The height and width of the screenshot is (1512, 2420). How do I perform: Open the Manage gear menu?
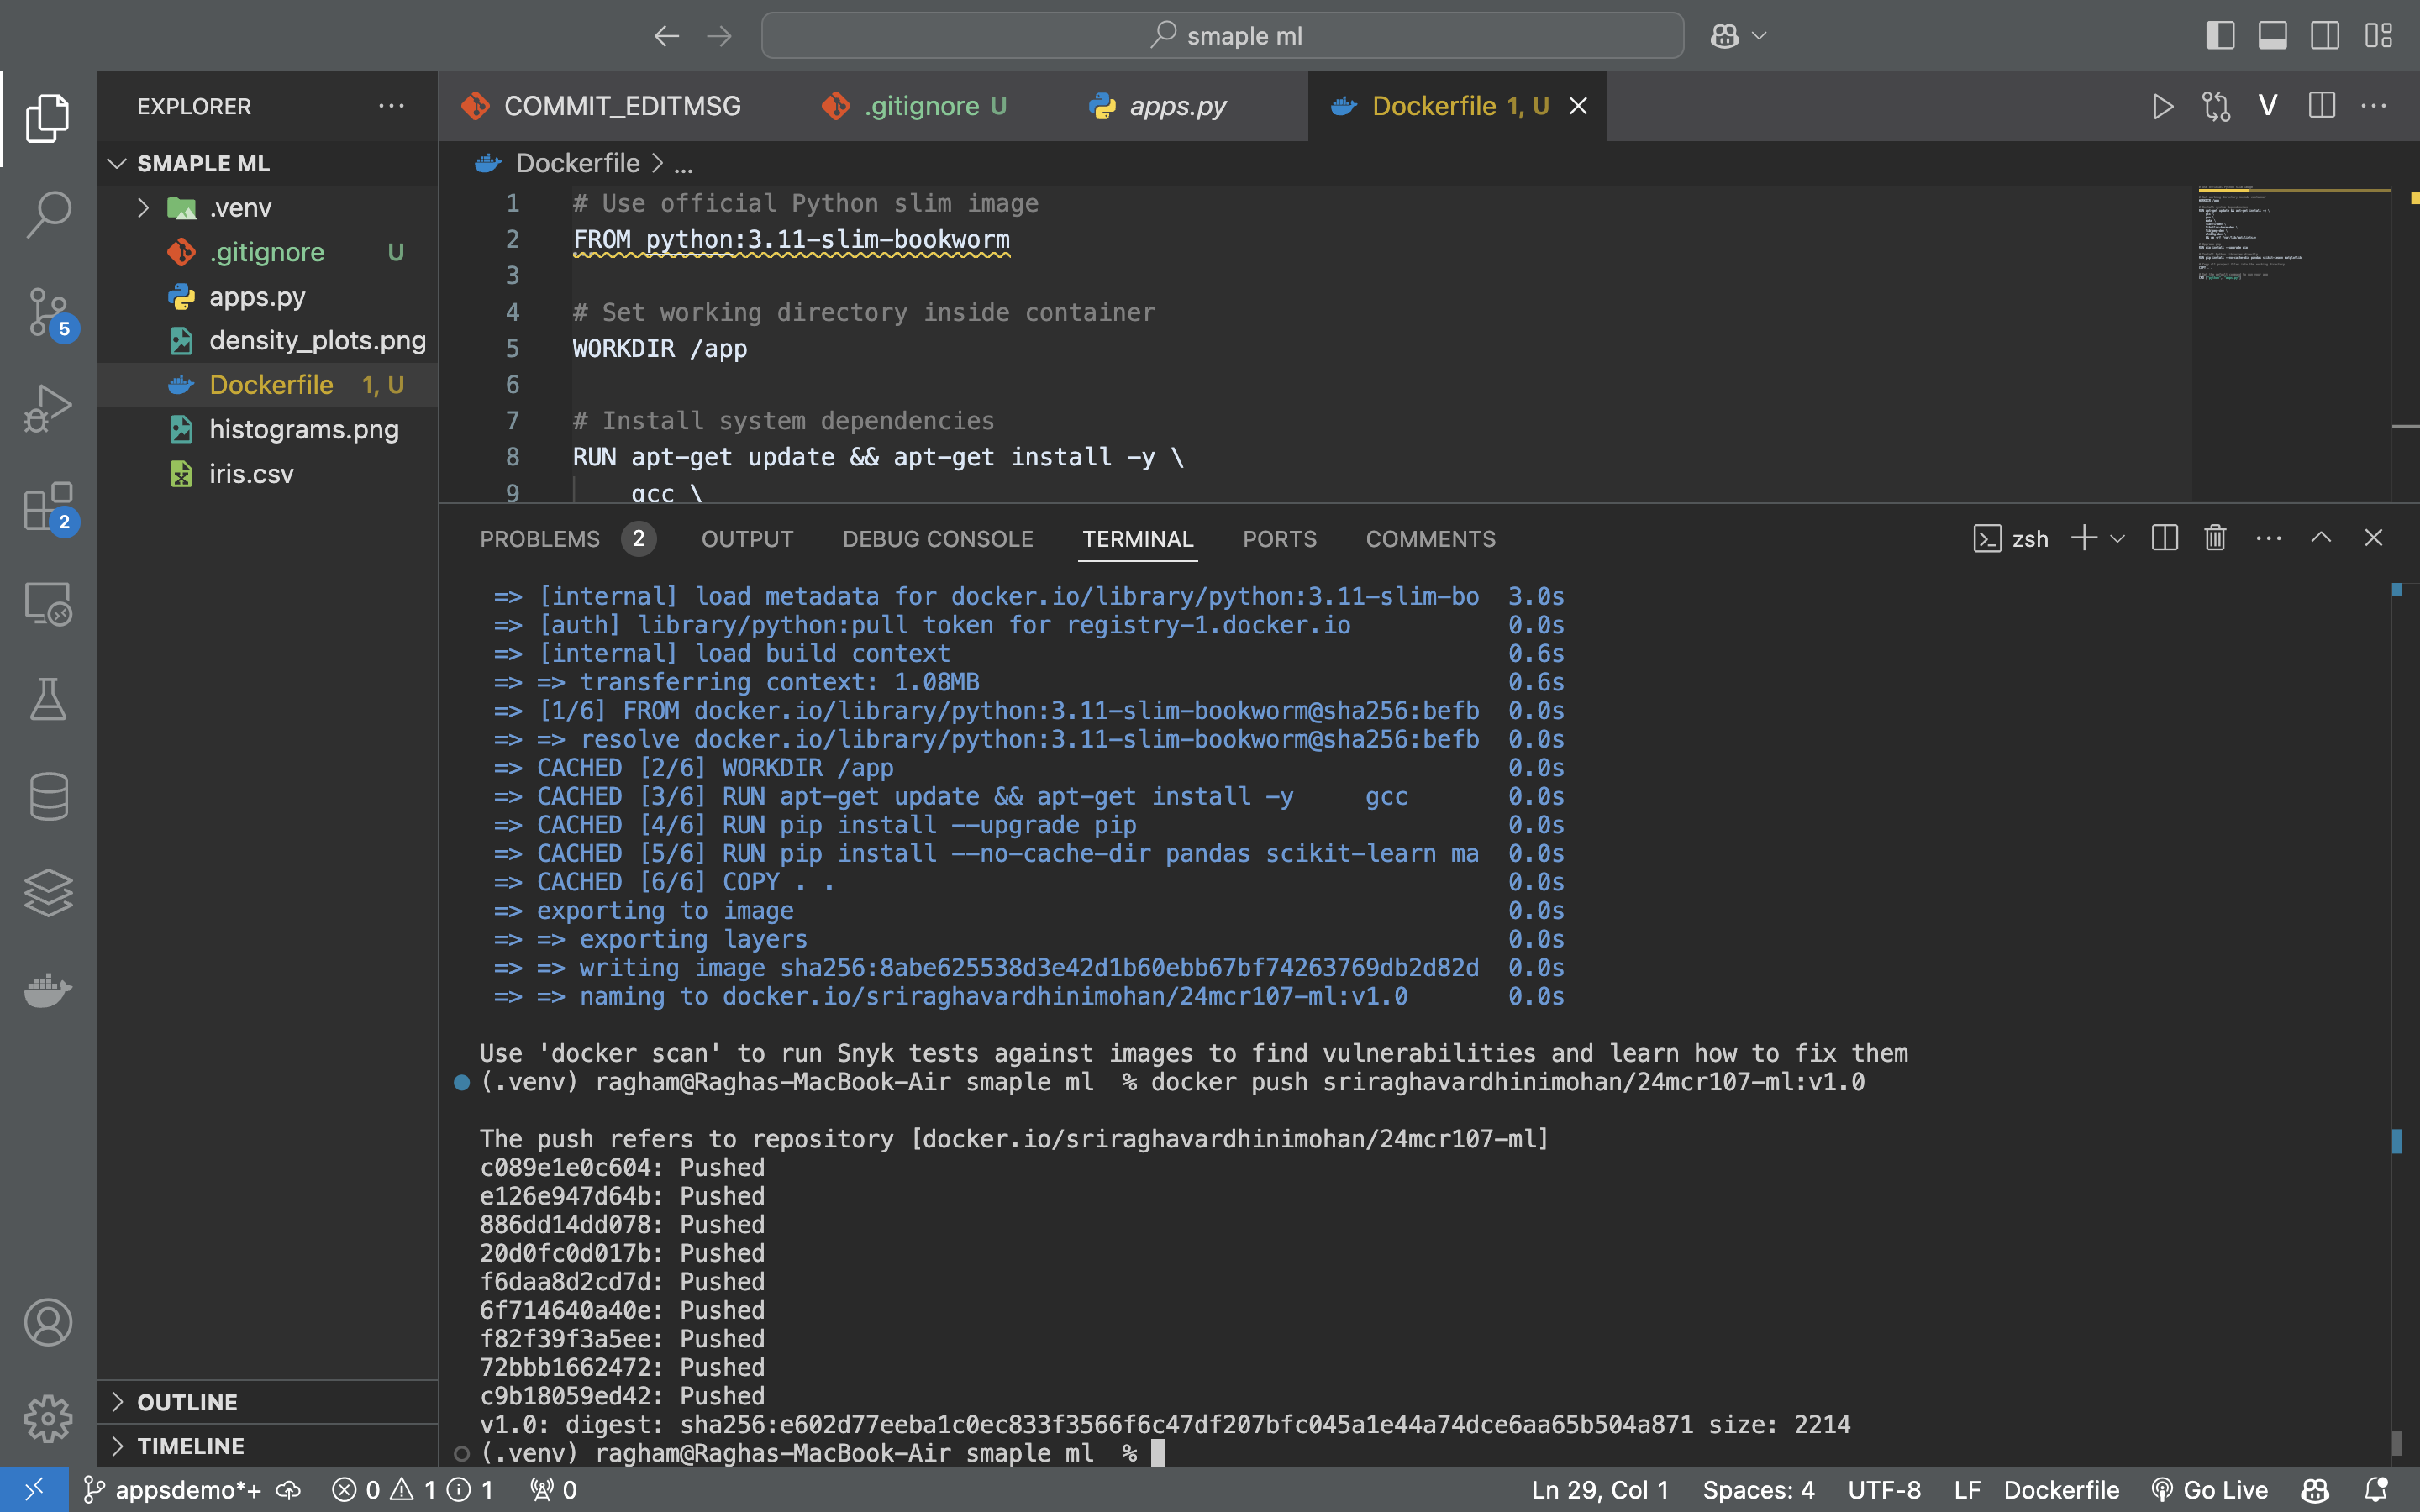tap(48, 1418)
